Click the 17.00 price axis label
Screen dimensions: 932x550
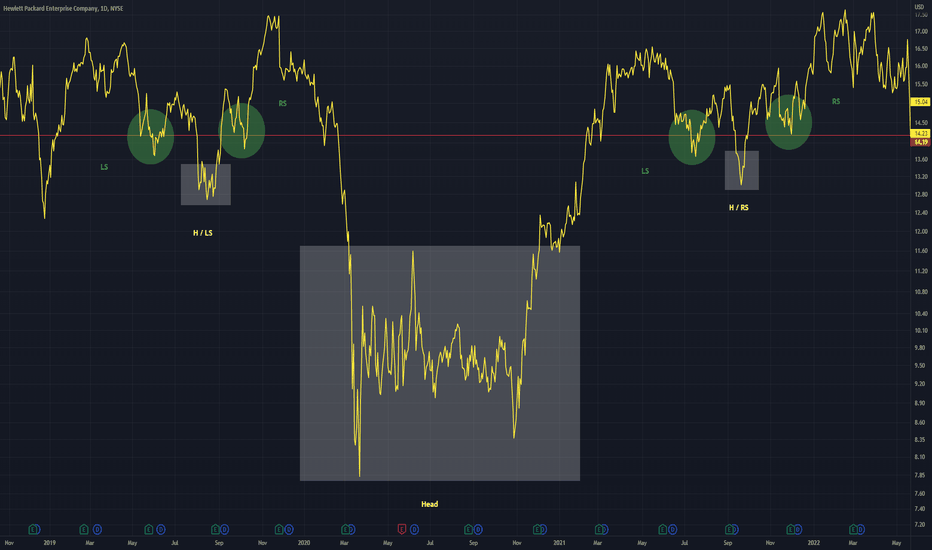click(x=920, y=31)
